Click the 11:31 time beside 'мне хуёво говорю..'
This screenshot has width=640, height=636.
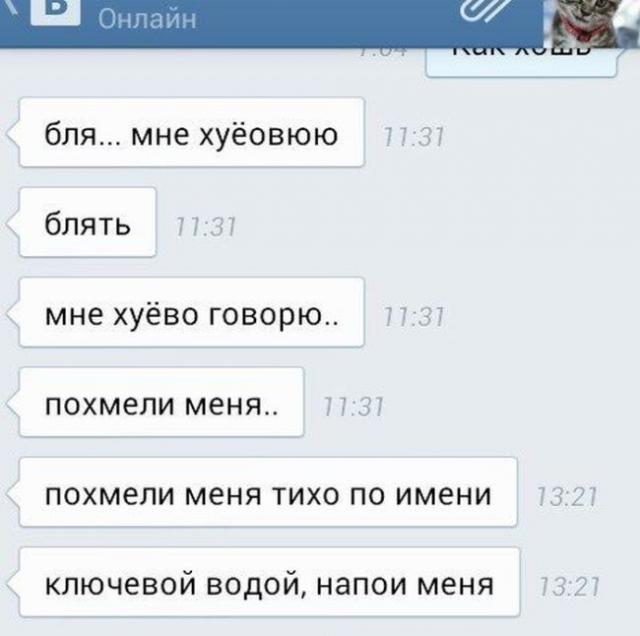click(x=413, y=317)
